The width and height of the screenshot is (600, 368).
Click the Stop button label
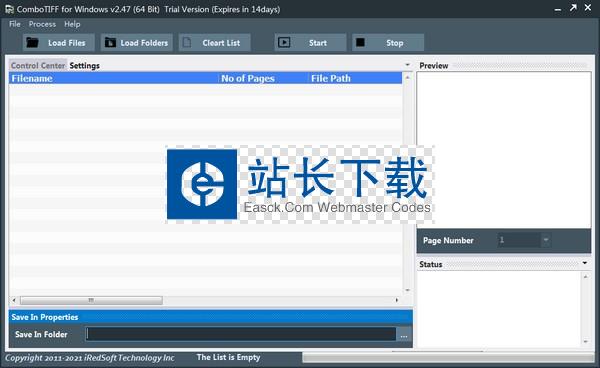pyautogui.click(x=395, y=43)
